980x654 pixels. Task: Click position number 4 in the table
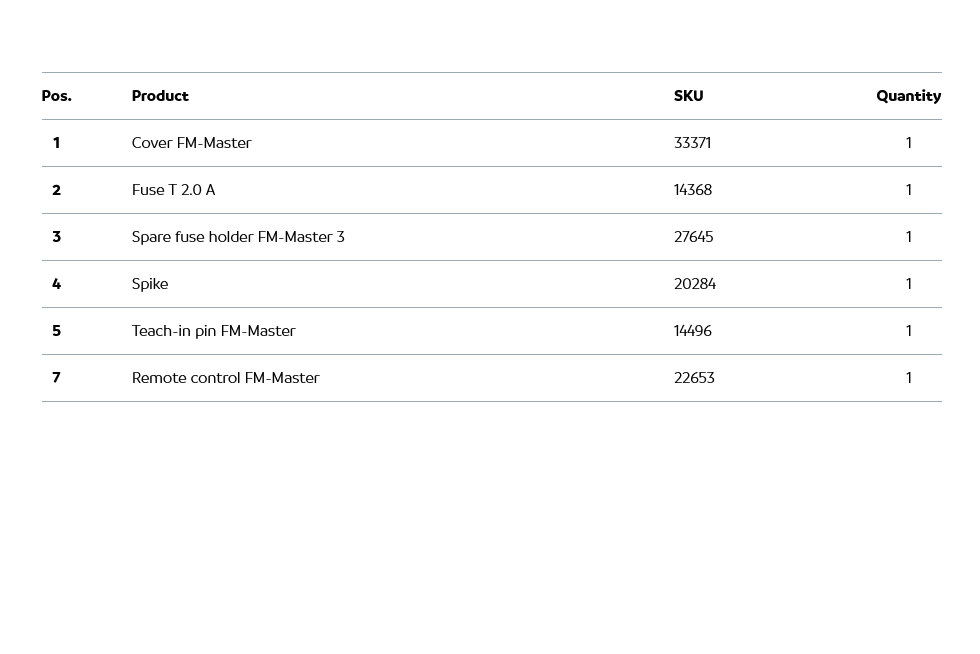tap(56, 284)
